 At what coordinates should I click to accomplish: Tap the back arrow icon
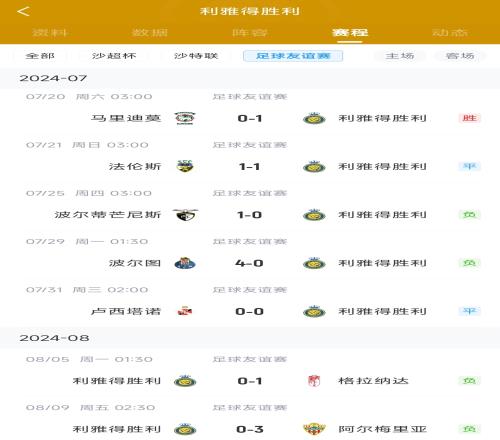23,11
